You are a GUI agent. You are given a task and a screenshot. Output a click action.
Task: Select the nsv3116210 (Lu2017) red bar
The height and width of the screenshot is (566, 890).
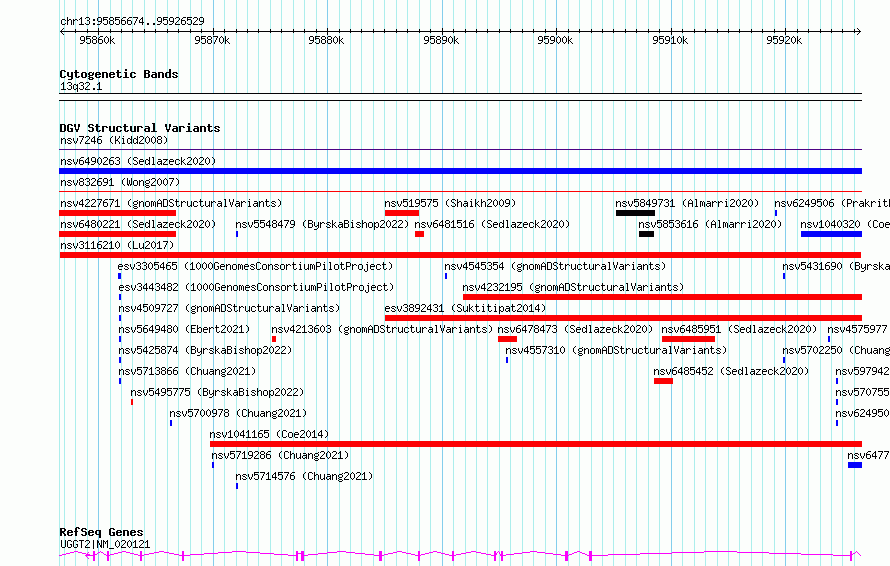click(x=460, y=255)
